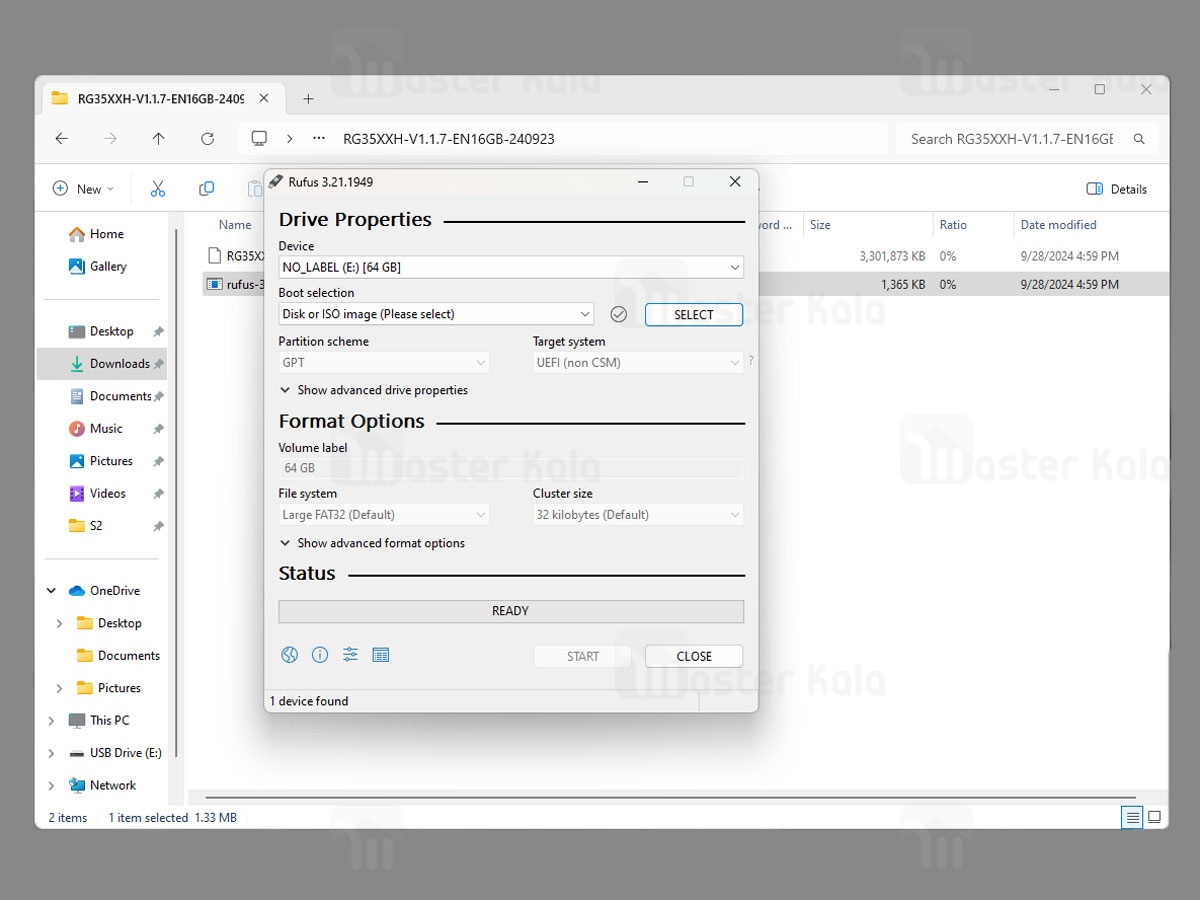Switch Explorer to large thumbnails view icon
1200x900 pixels.
1154,817
